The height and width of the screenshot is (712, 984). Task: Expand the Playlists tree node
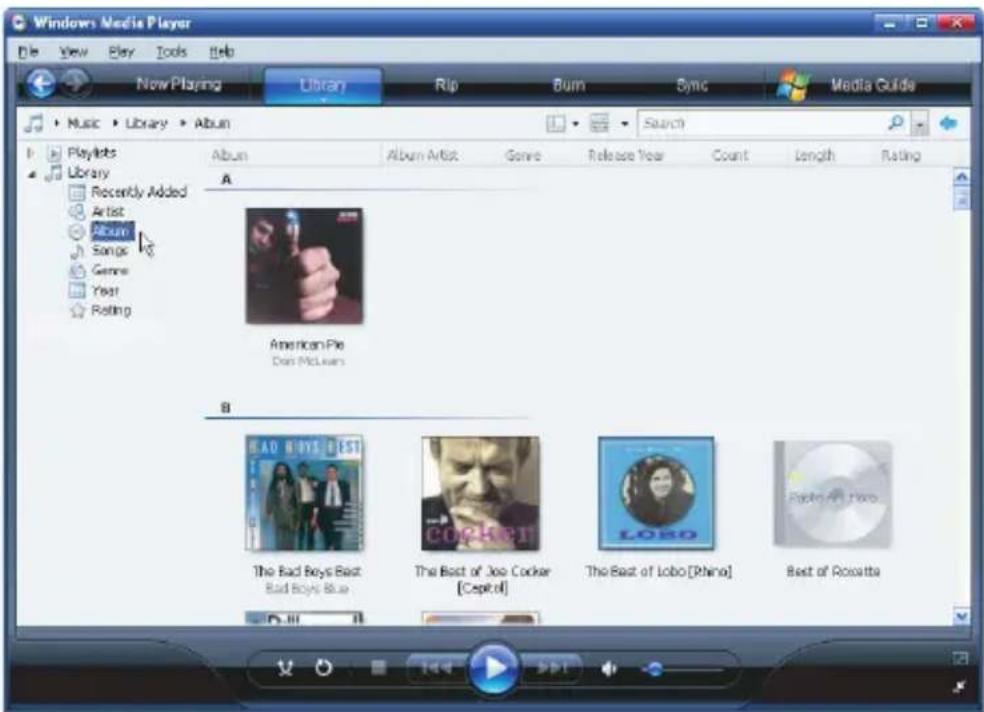coord(29,152)
